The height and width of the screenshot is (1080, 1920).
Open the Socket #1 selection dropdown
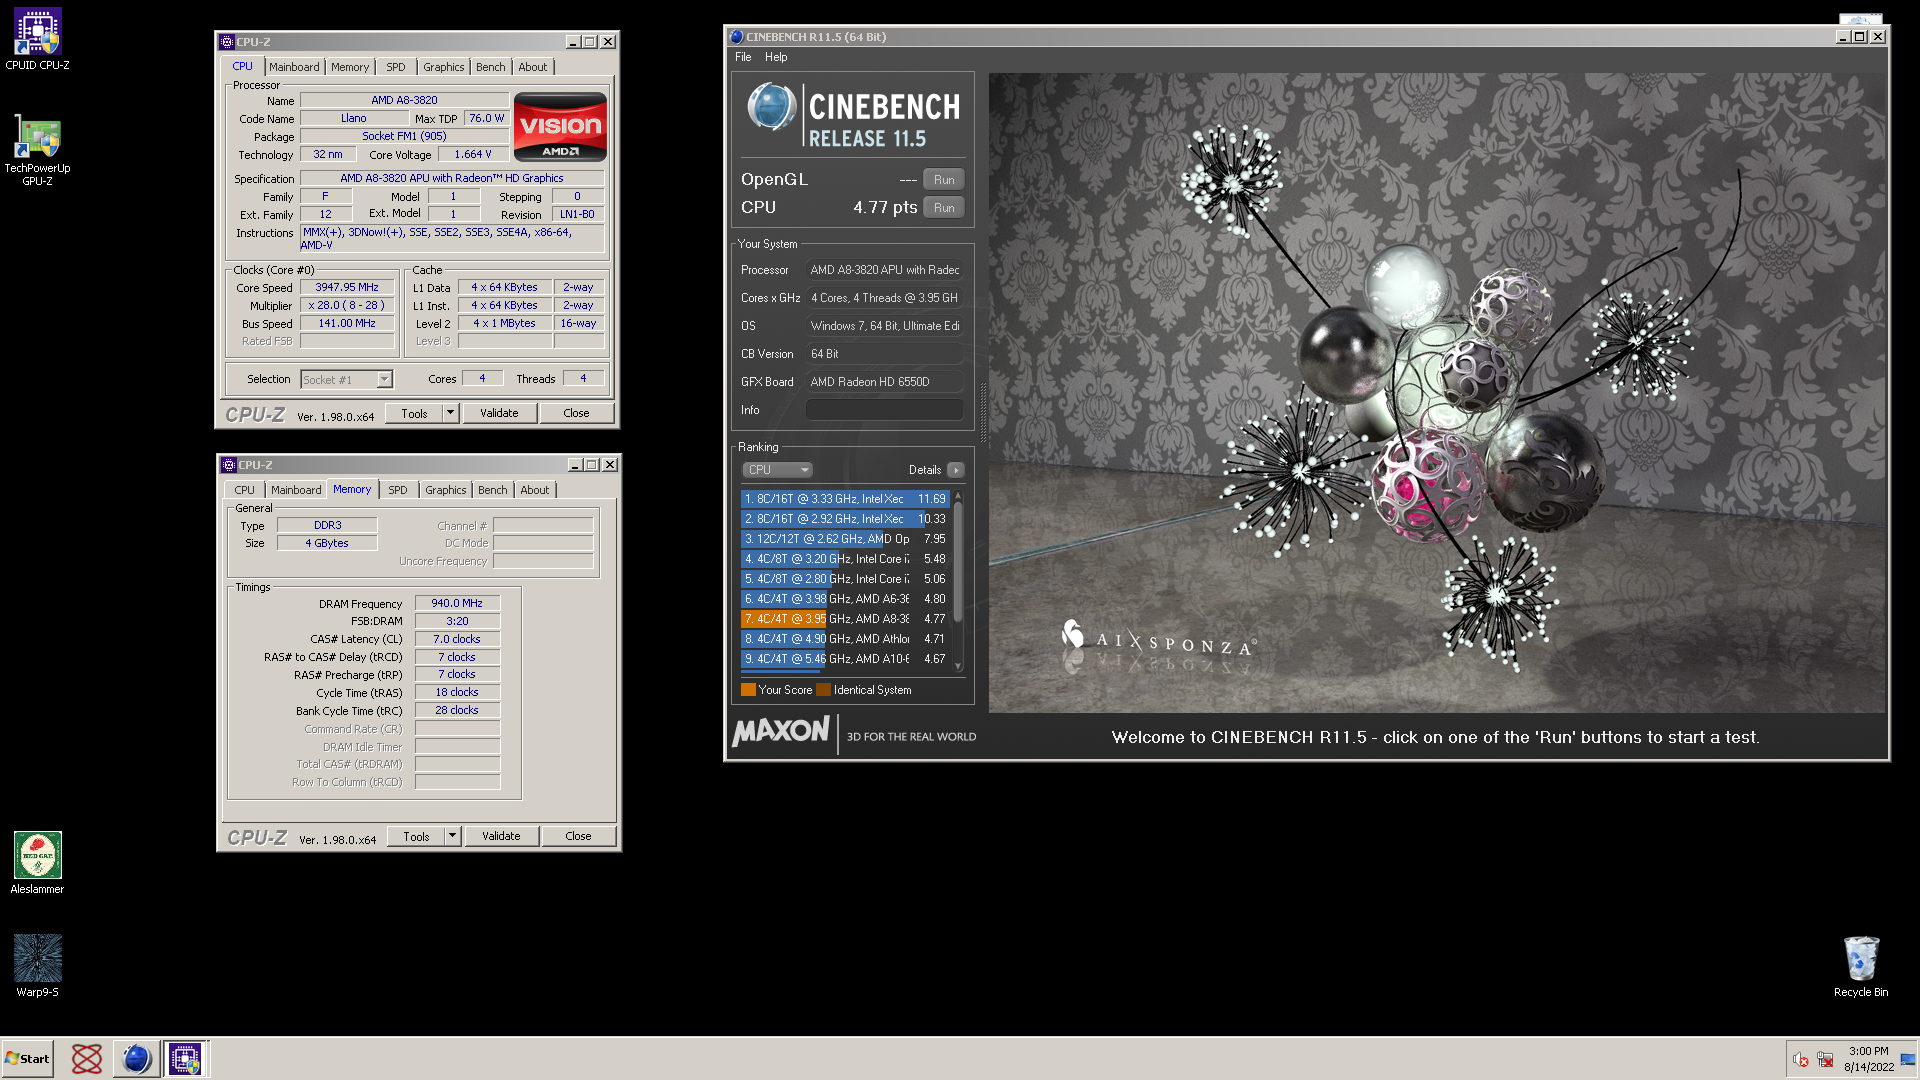[x=347, y=380]
